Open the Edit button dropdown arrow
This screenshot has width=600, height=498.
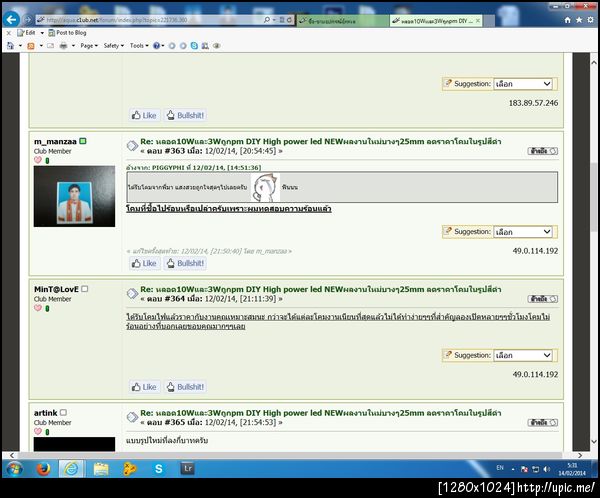pyautogui.click(x=42, y=33)
